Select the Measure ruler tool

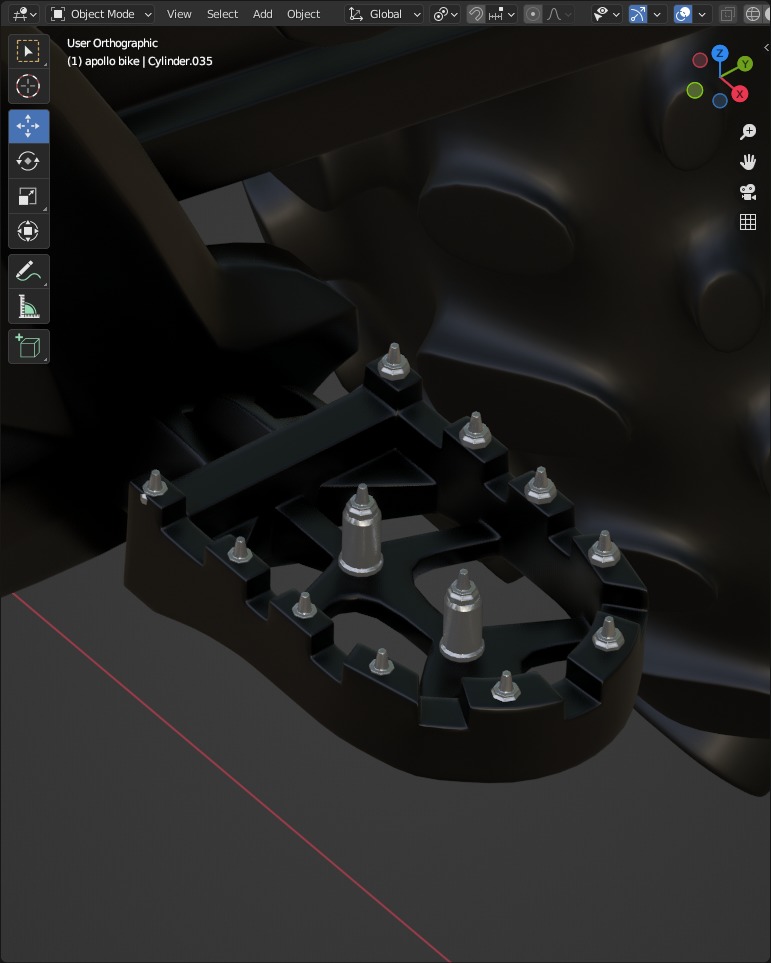(x=28, y=306)
